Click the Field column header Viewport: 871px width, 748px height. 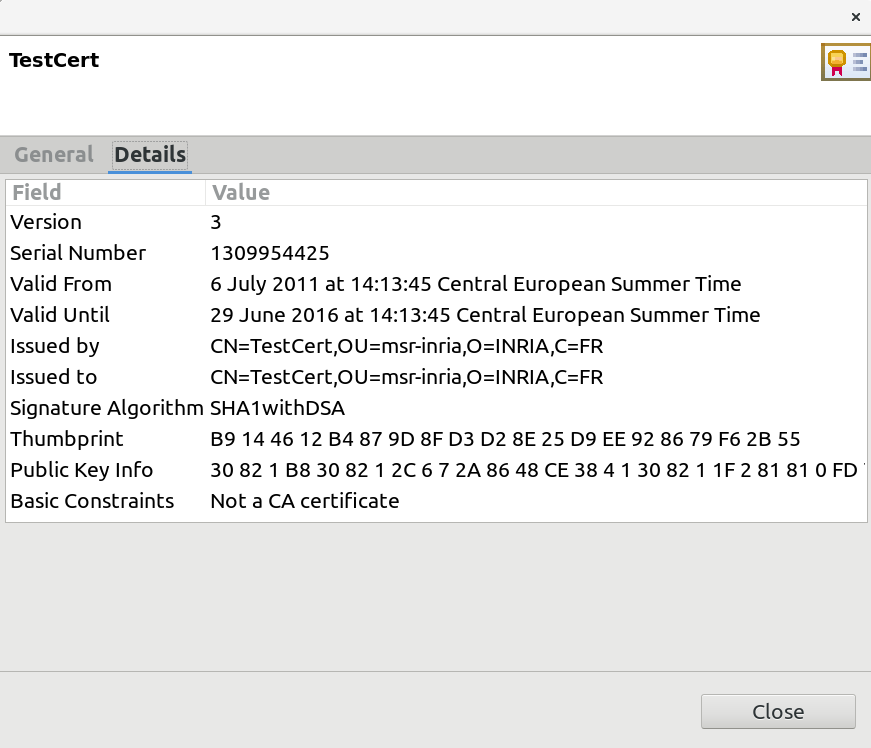click(35, 192)
